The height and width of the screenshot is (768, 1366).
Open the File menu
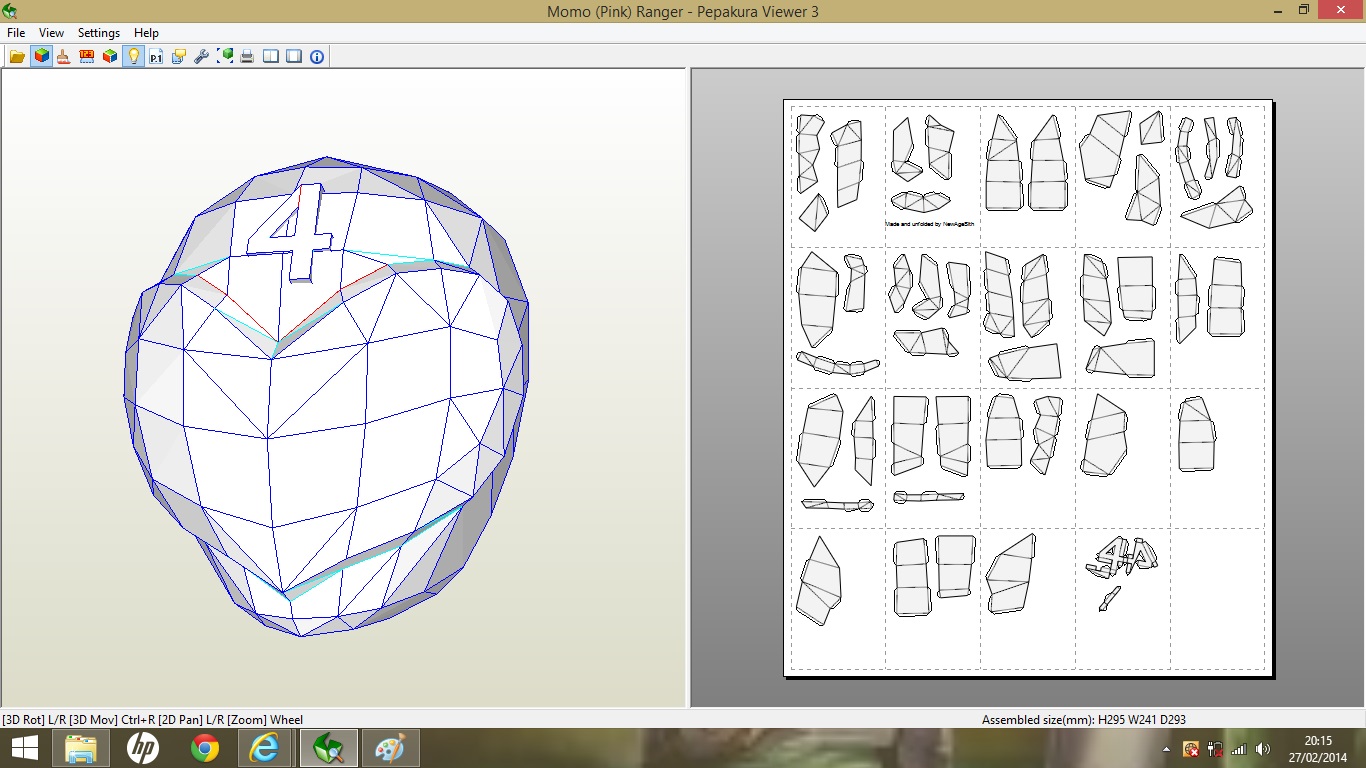[x=16, y=33]
